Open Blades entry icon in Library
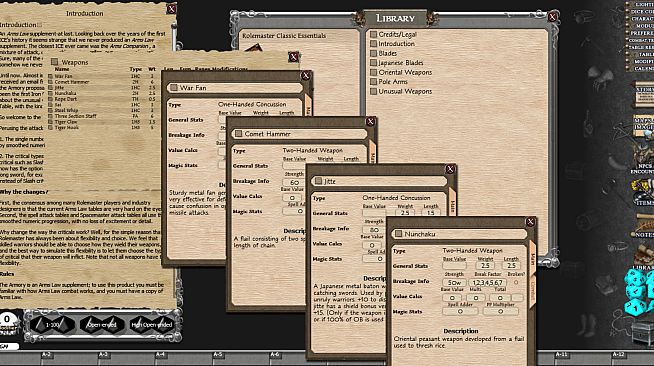Screen dimensions: 654x366 coord(374,53)
